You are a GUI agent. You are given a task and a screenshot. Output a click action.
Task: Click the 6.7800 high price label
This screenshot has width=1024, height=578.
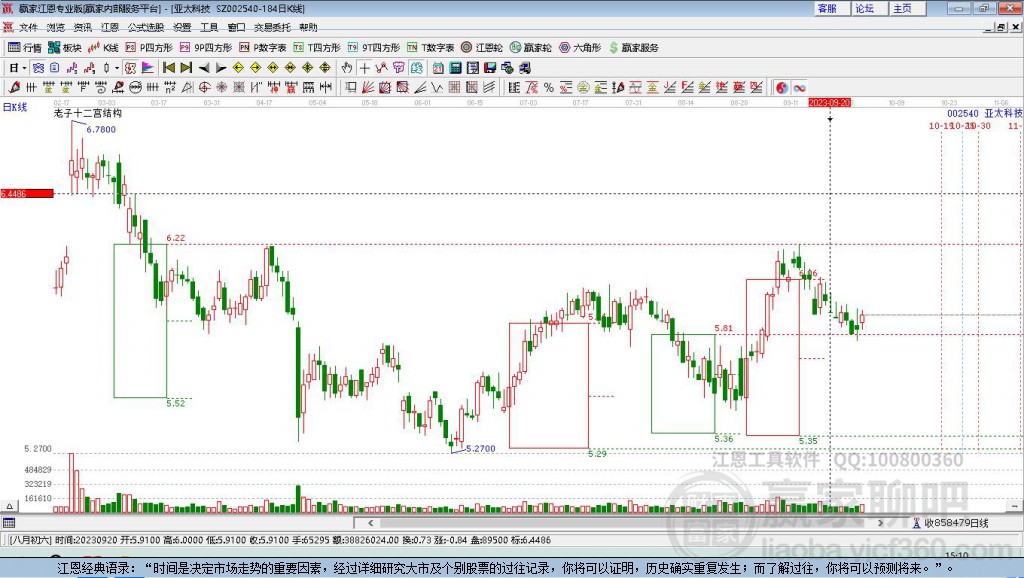[101, 129]
